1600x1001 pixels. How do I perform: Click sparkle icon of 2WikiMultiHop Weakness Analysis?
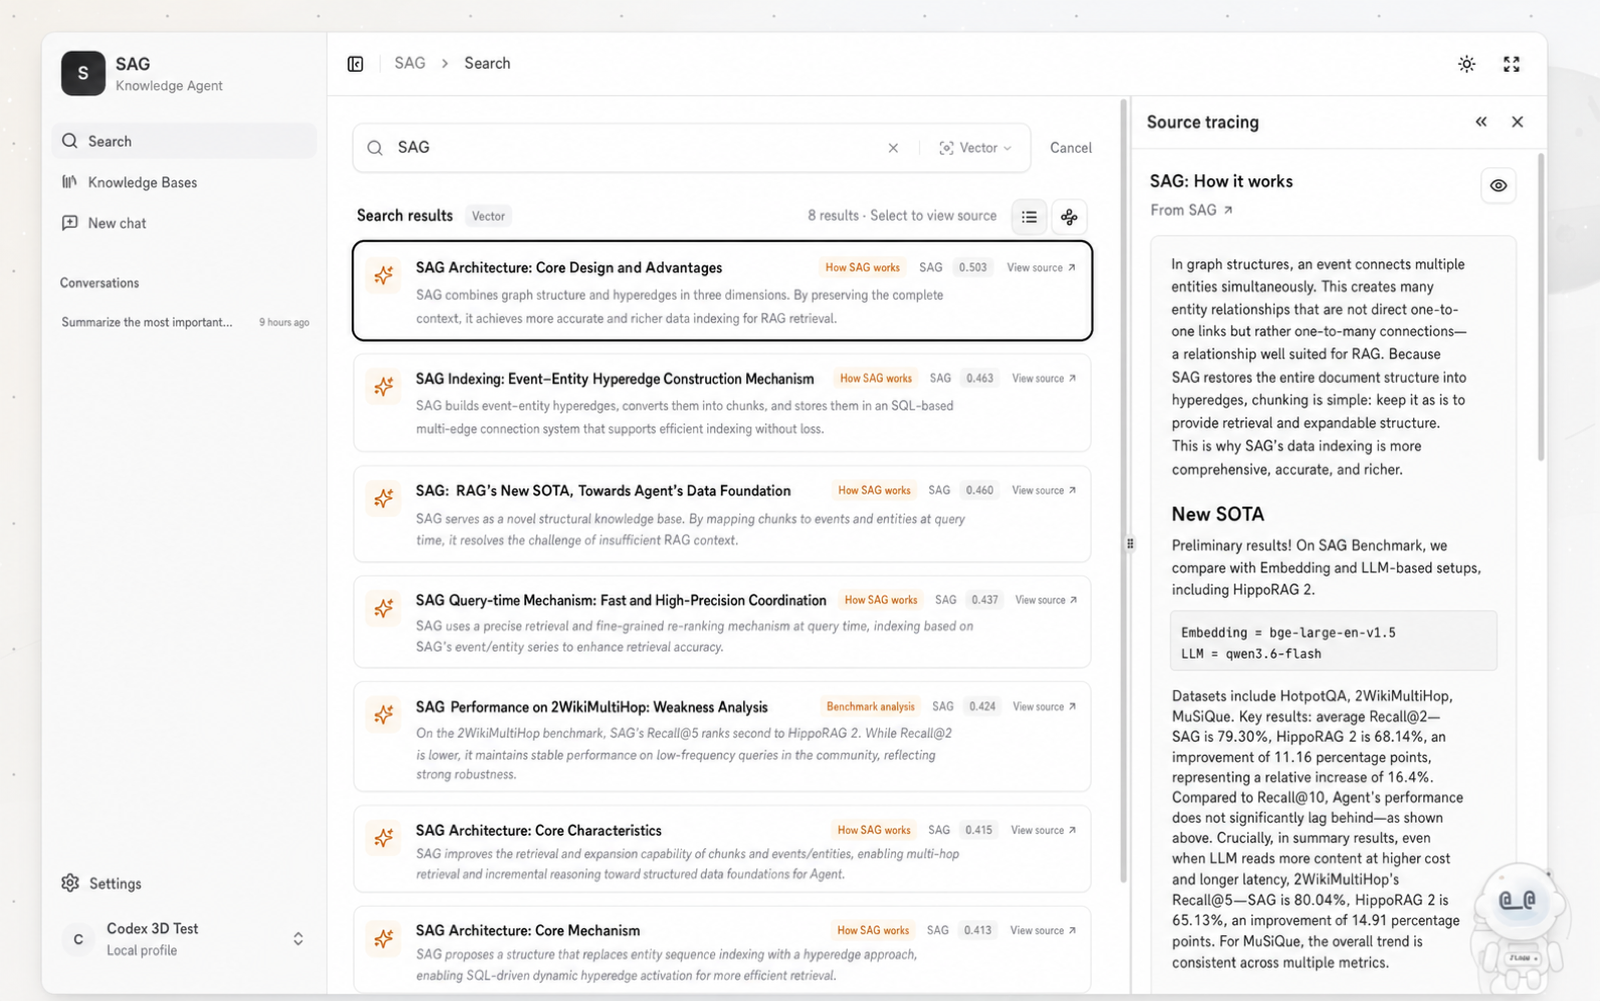pyautogui.click(x=383, y=714)
